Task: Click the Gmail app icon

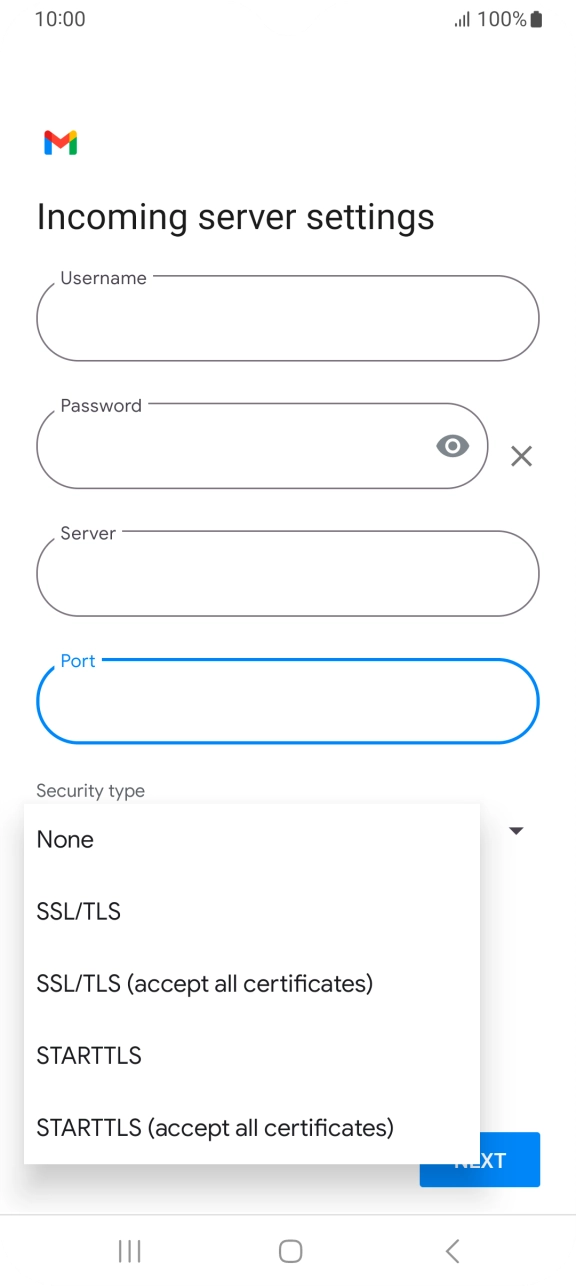Action: pyautogui.click(x=60, y=143)
